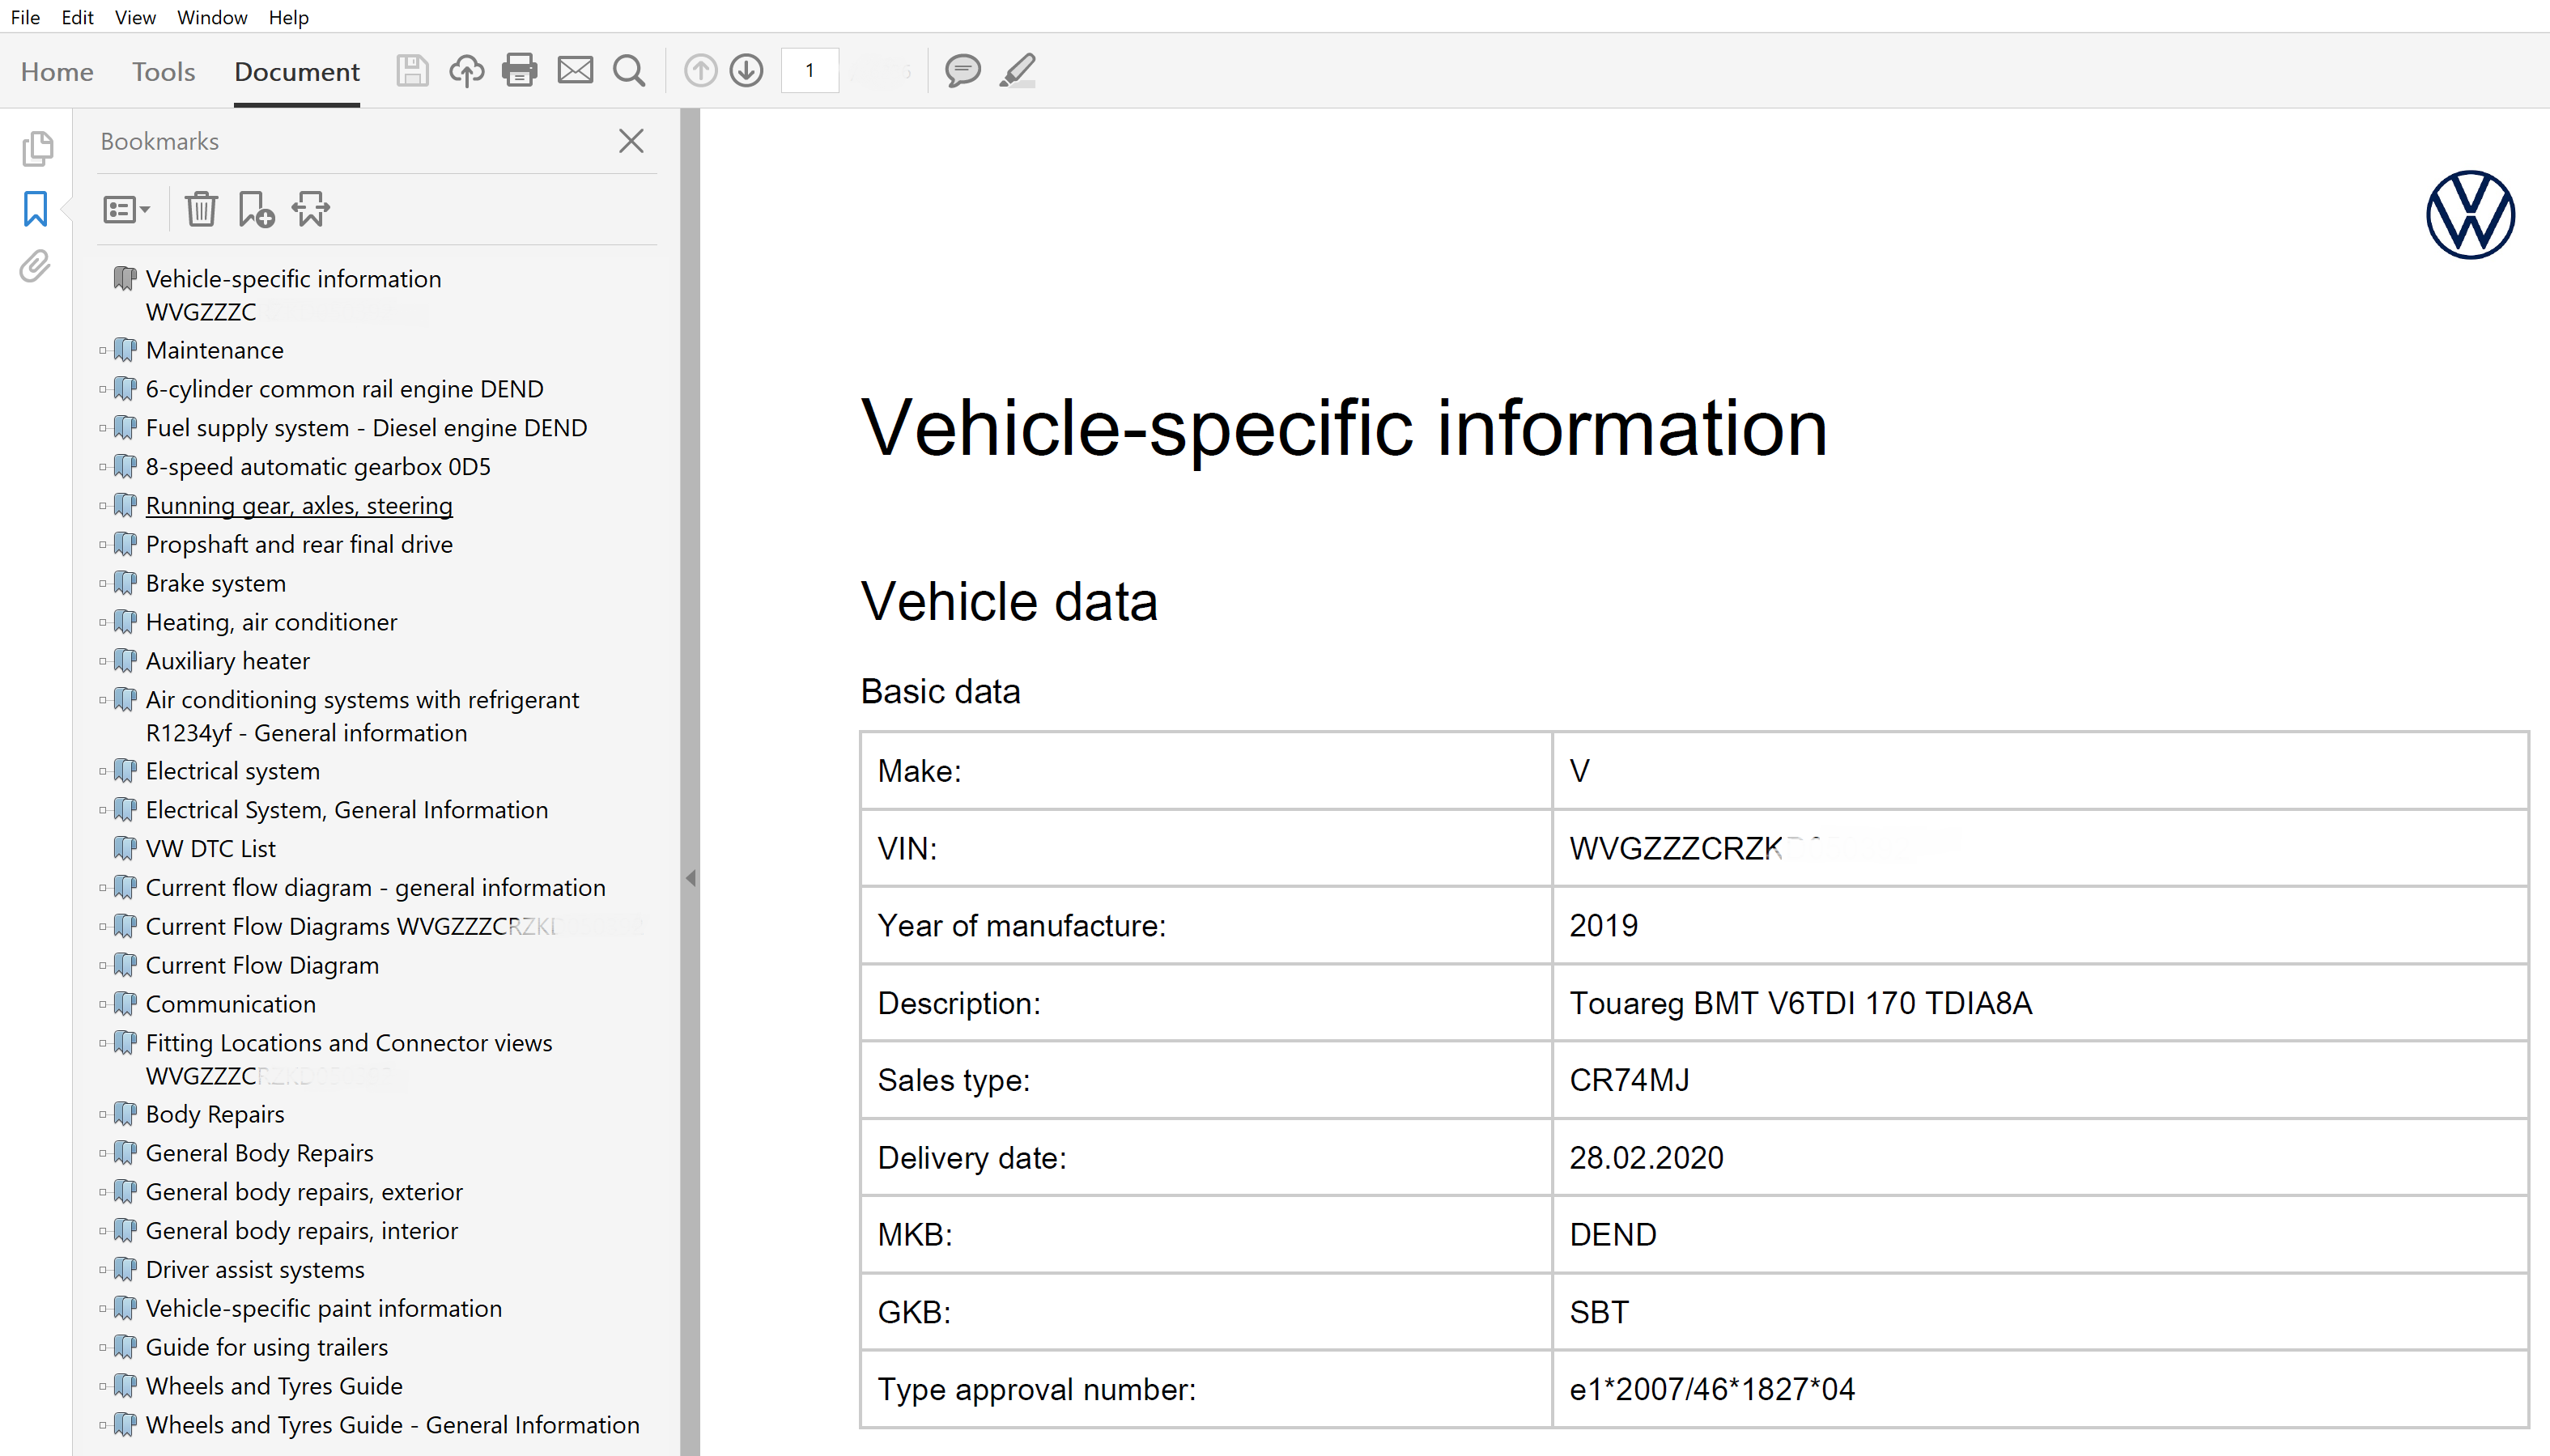Expand the Body Repairs bookmark
2550x1456 pixels.
pos(103,1114)
